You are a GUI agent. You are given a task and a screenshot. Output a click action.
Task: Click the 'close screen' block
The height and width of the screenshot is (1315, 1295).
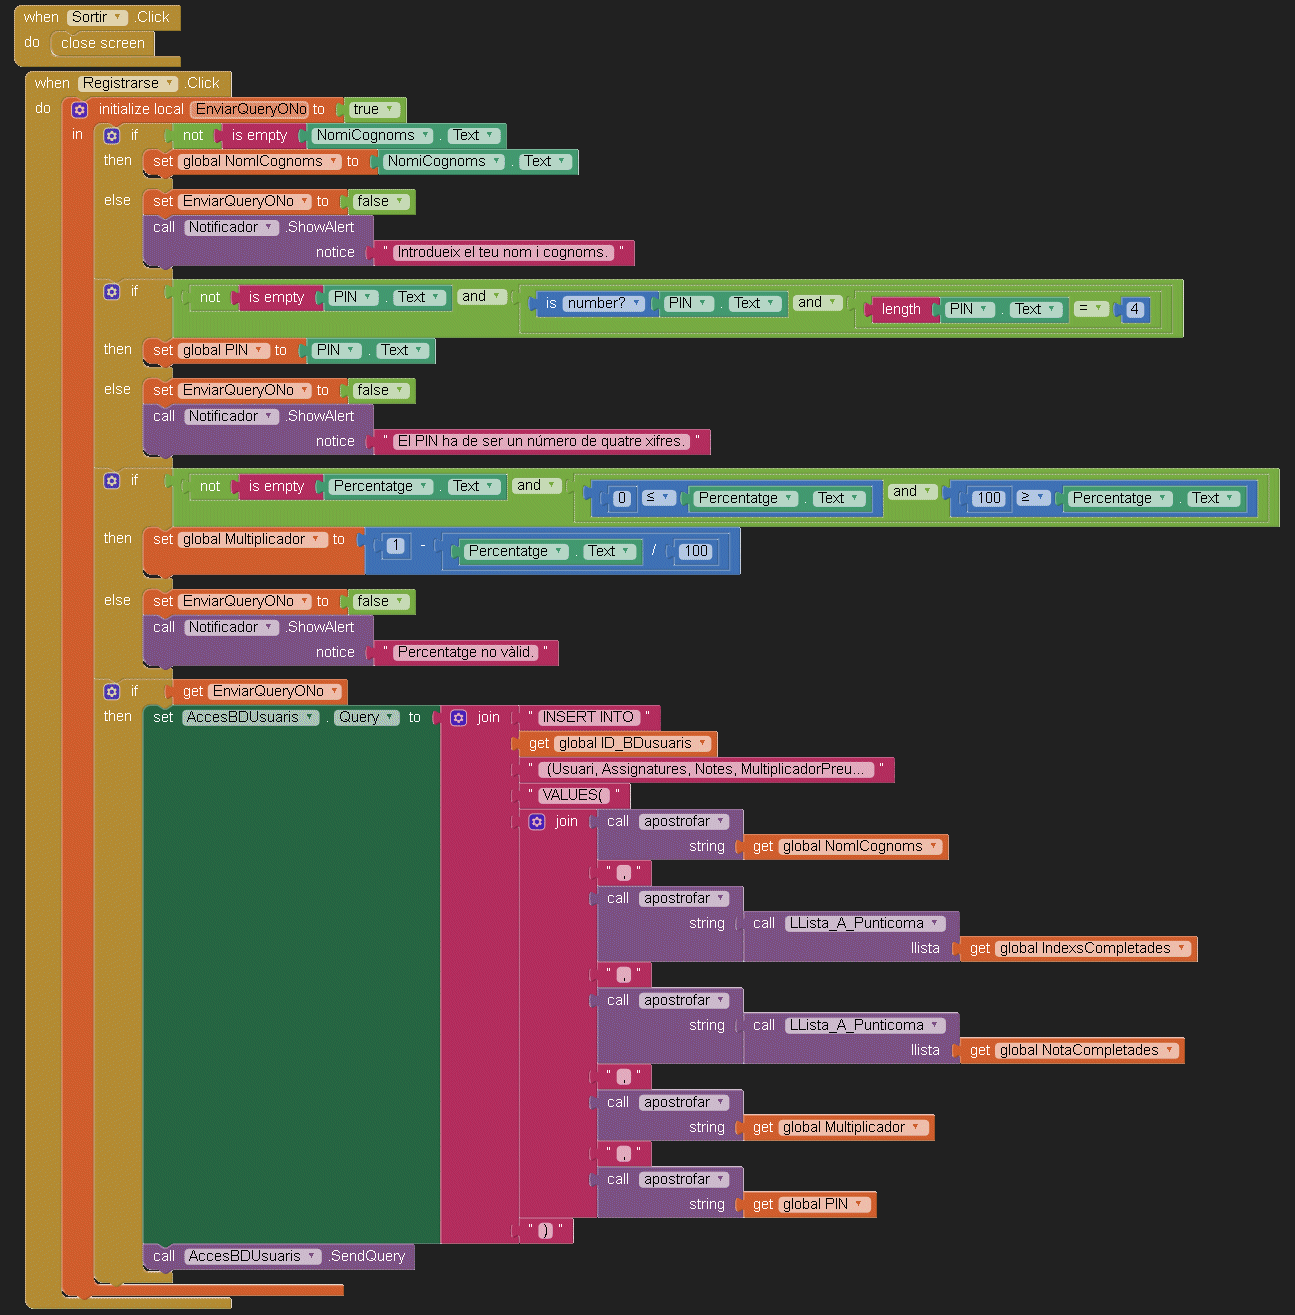click(102, 44)
